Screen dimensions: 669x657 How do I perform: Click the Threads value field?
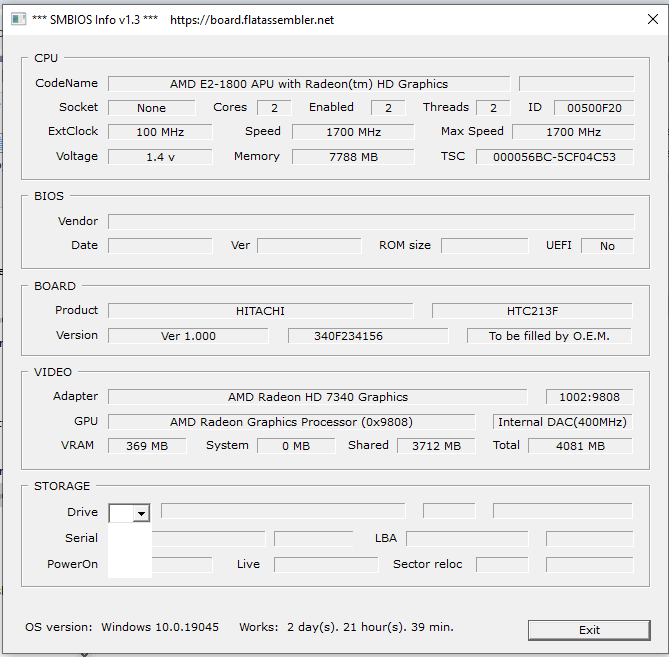click(x=493, y=108)
